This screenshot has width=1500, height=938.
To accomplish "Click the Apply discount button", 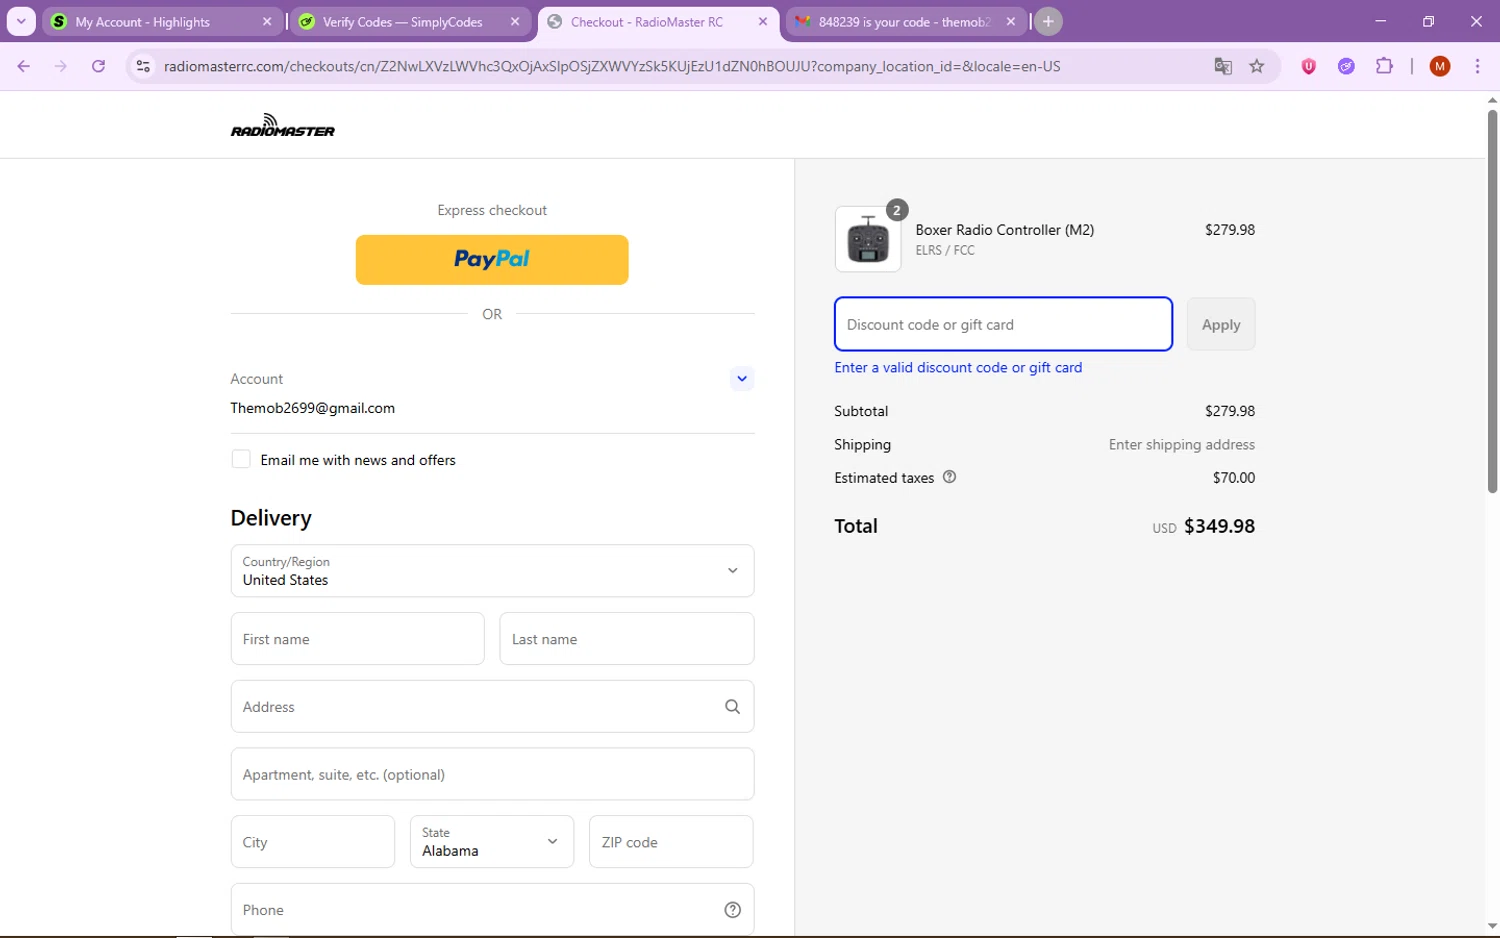I will pos(1221,325).
